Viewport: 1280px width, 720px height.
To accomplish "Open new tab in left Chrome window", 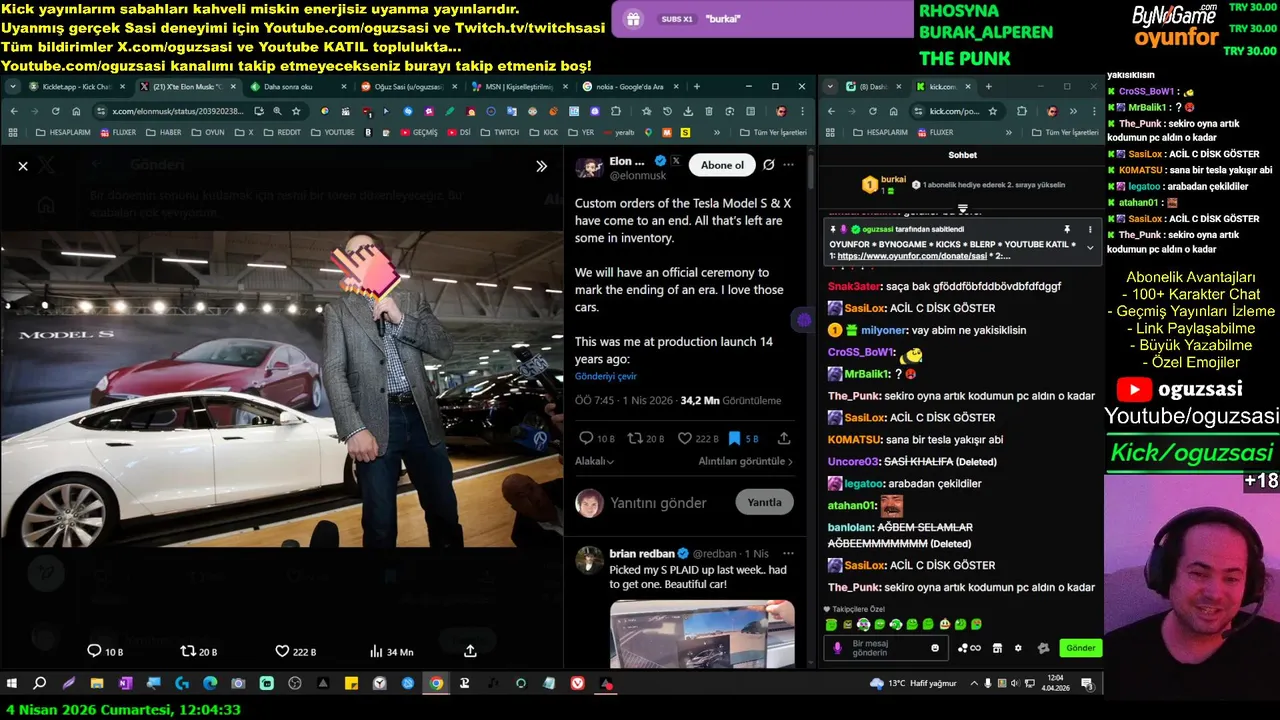I will (697, 87).
